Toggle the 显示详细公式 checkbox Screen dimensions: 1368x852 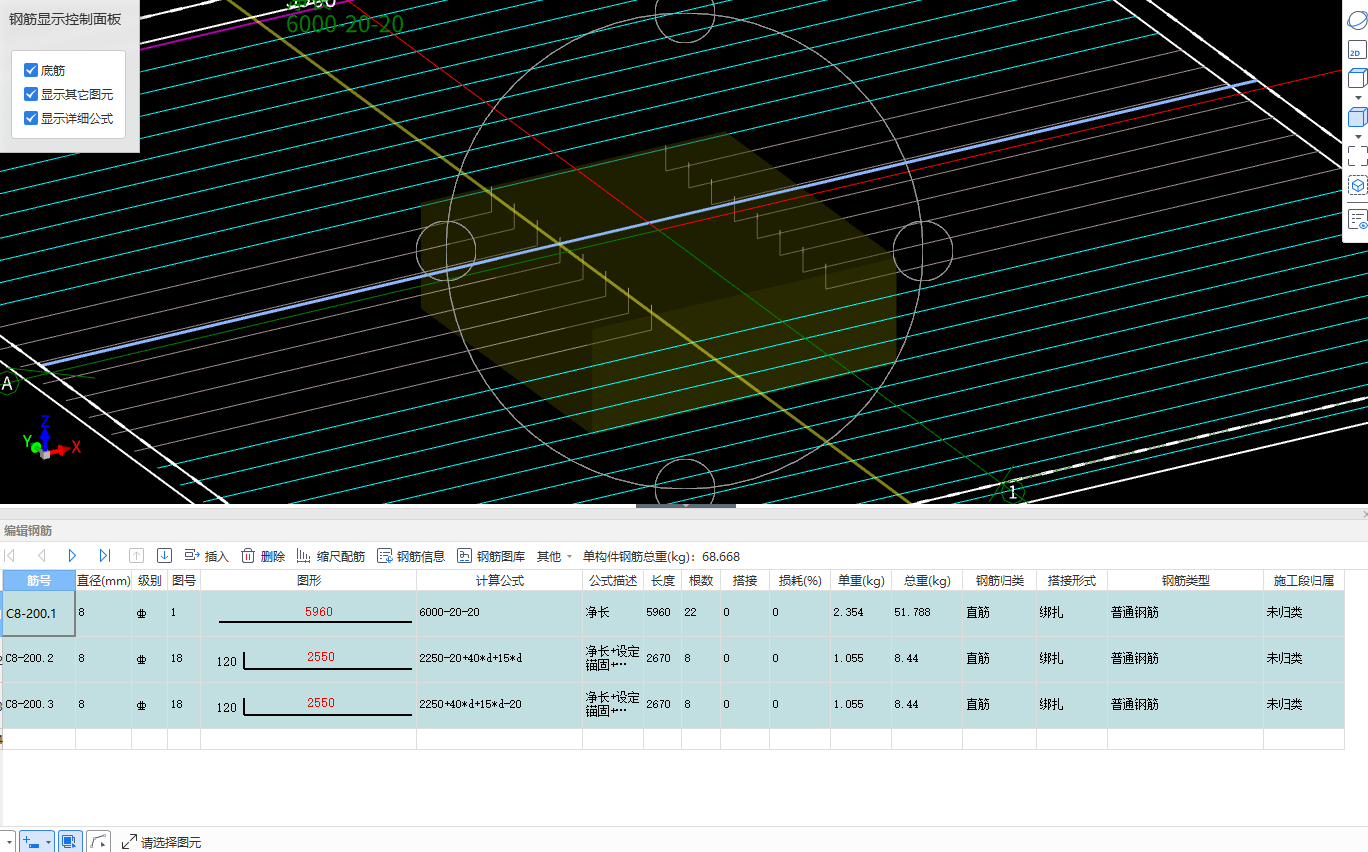point(31,118)
